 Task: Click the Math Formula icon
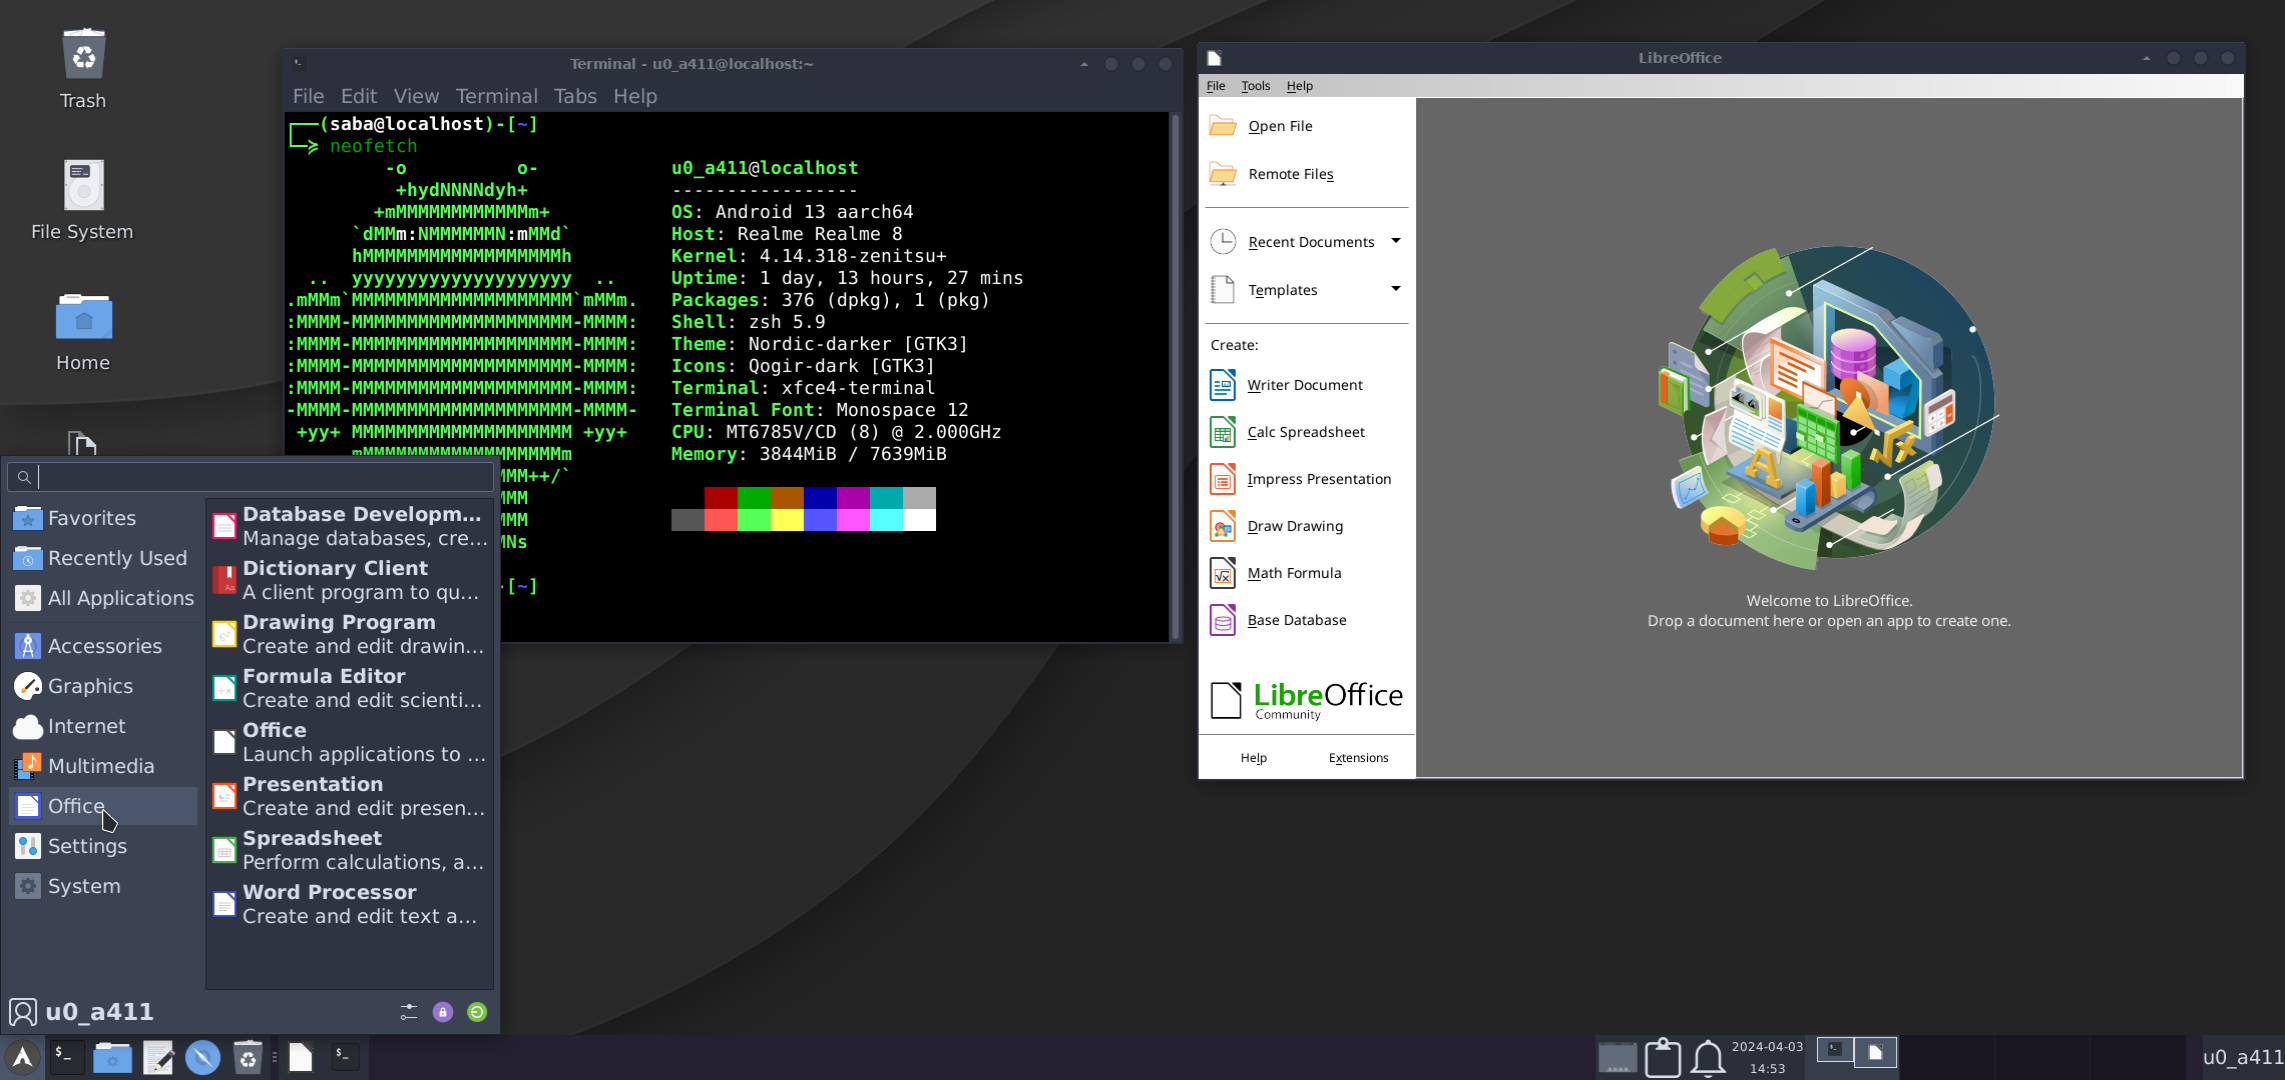[1222, 573]
